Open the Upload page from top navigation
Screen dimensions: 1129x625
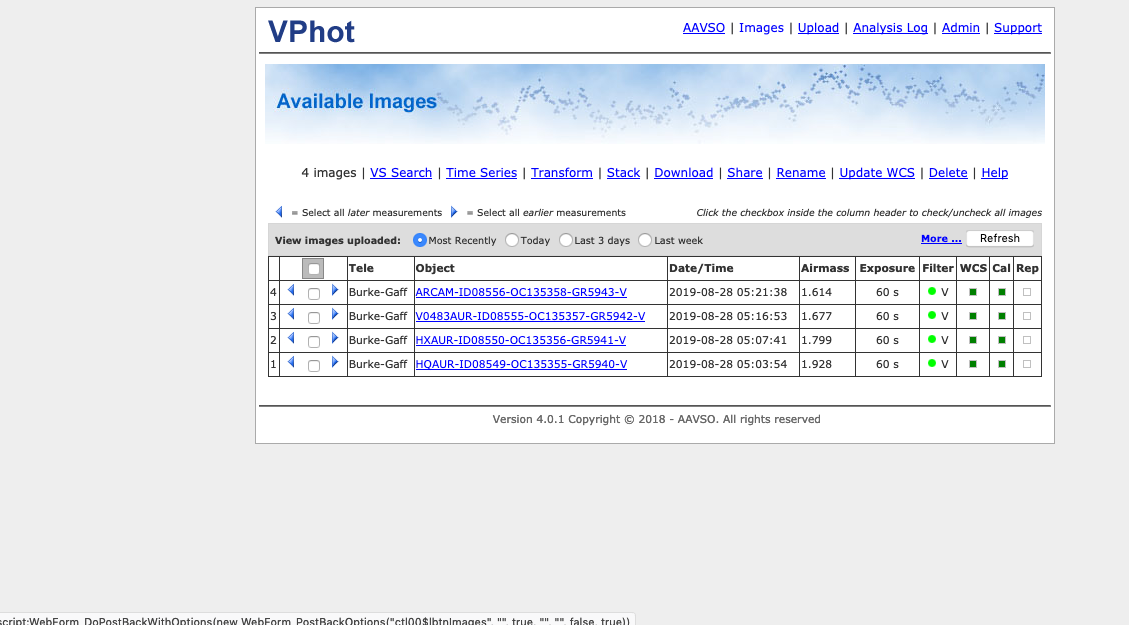click(818, 28)
